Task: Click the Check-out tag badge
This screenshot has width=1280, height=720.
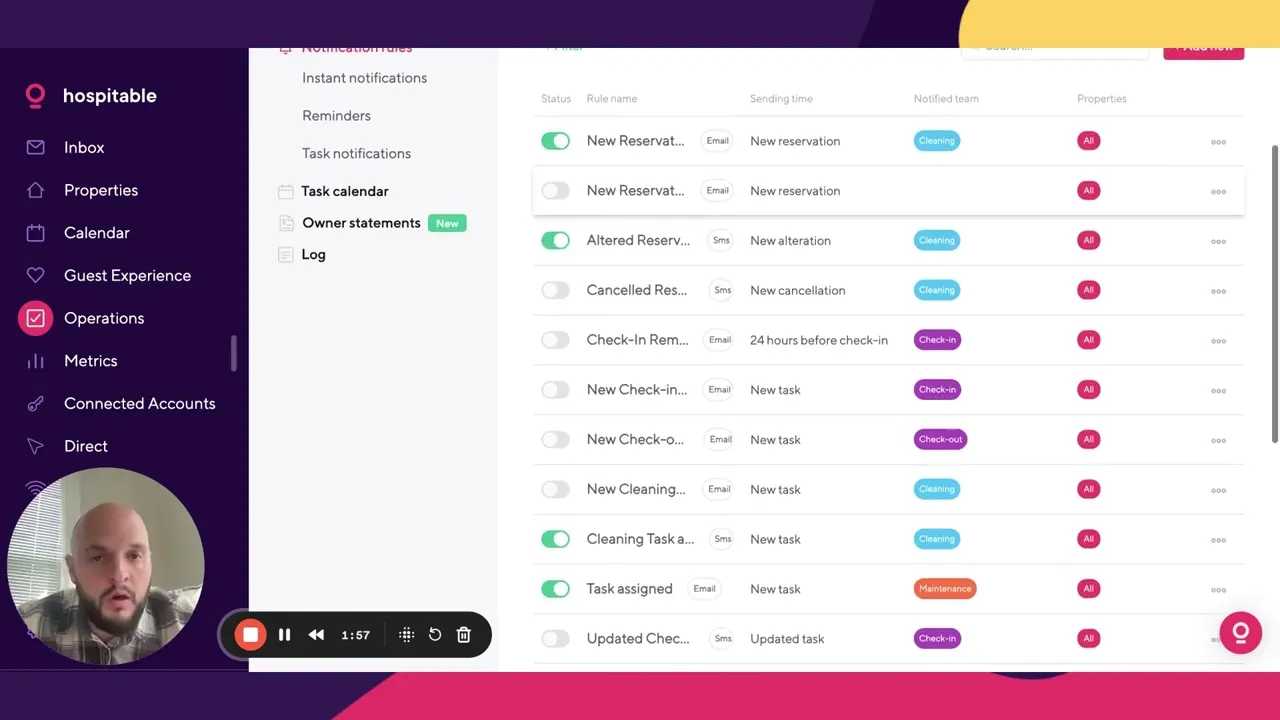Action: click(x=940, y=439)
